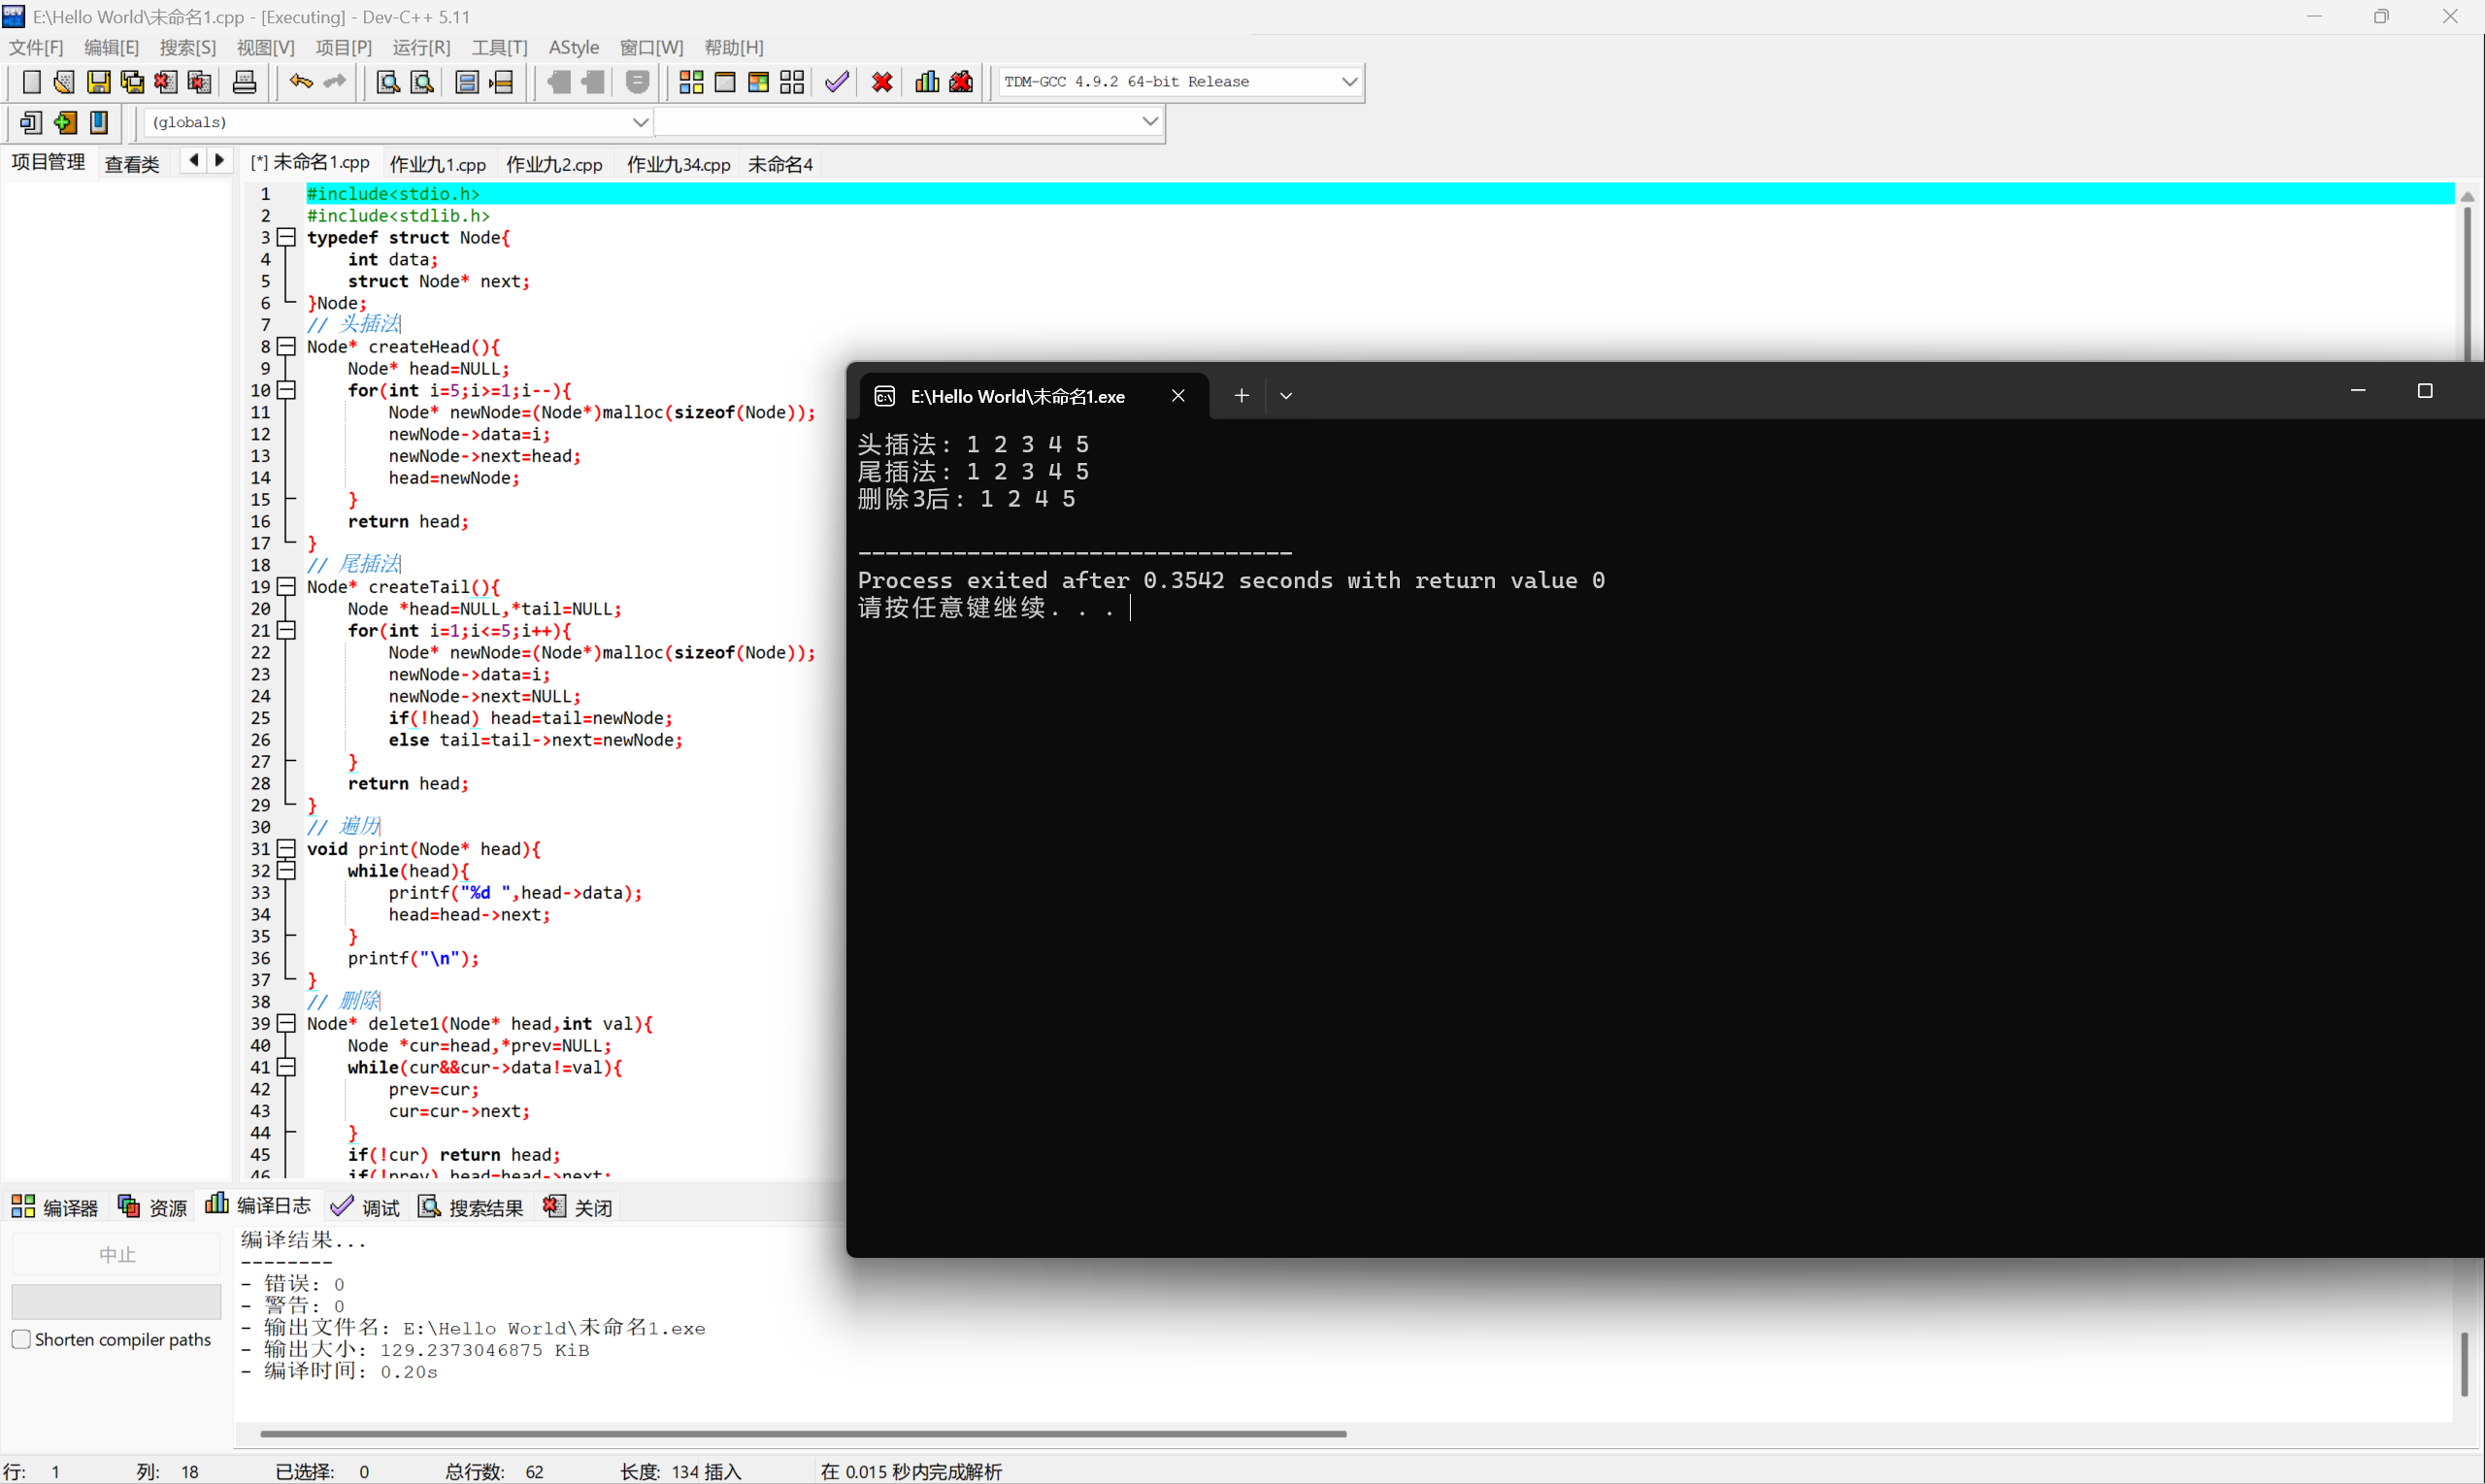Click the 关闭 button in bottom panel
Screen dimensions: 2485x1484
578,1207
